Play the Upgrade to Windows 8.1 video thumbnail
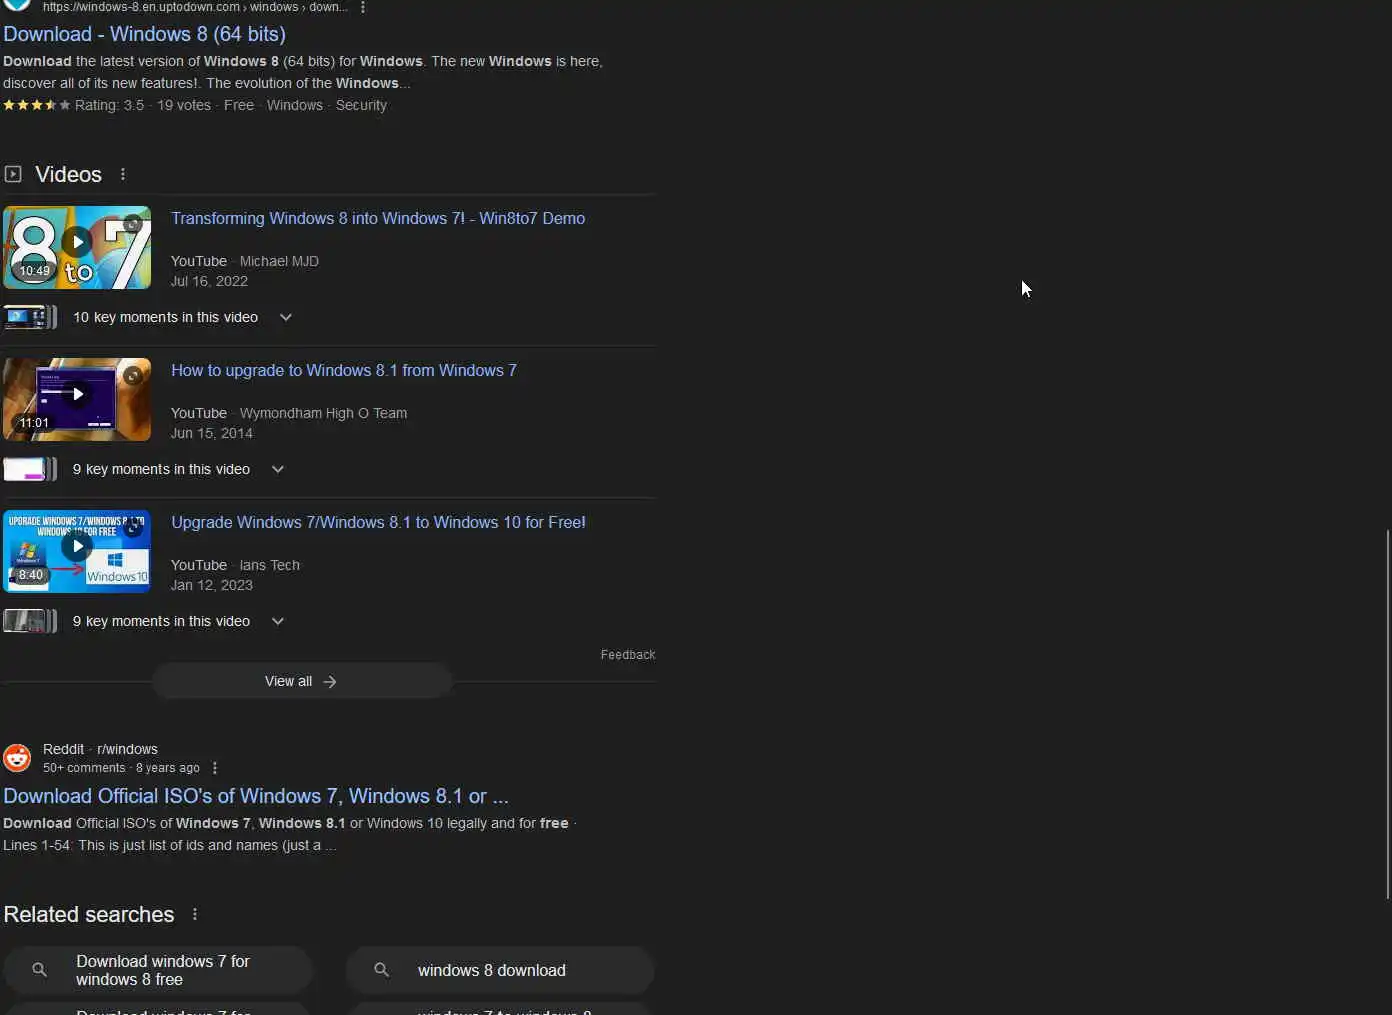The width and height of the screenshot is (1392, 1015). [x=77, y=400]
